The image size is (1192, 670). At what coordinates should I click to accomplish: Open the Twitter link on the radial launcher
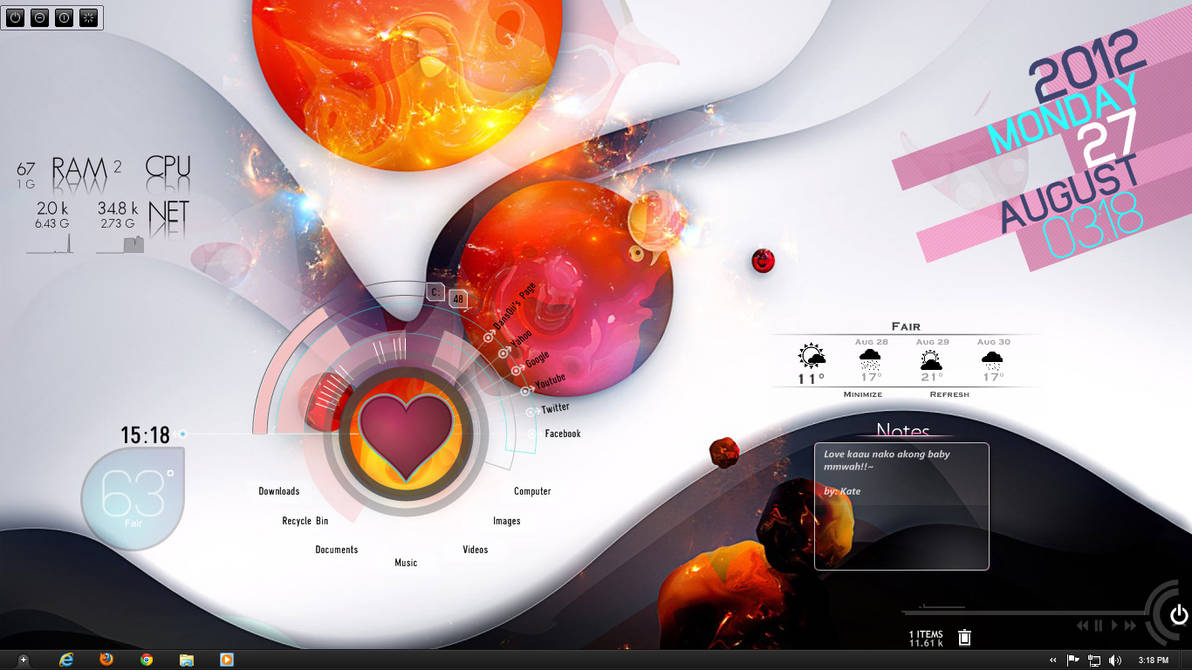click(x=555, y=406)
